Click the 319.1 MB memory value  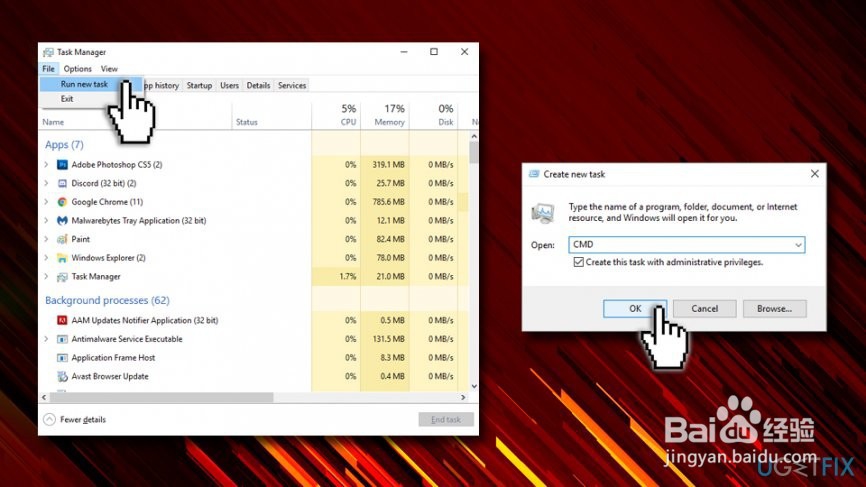388,165
